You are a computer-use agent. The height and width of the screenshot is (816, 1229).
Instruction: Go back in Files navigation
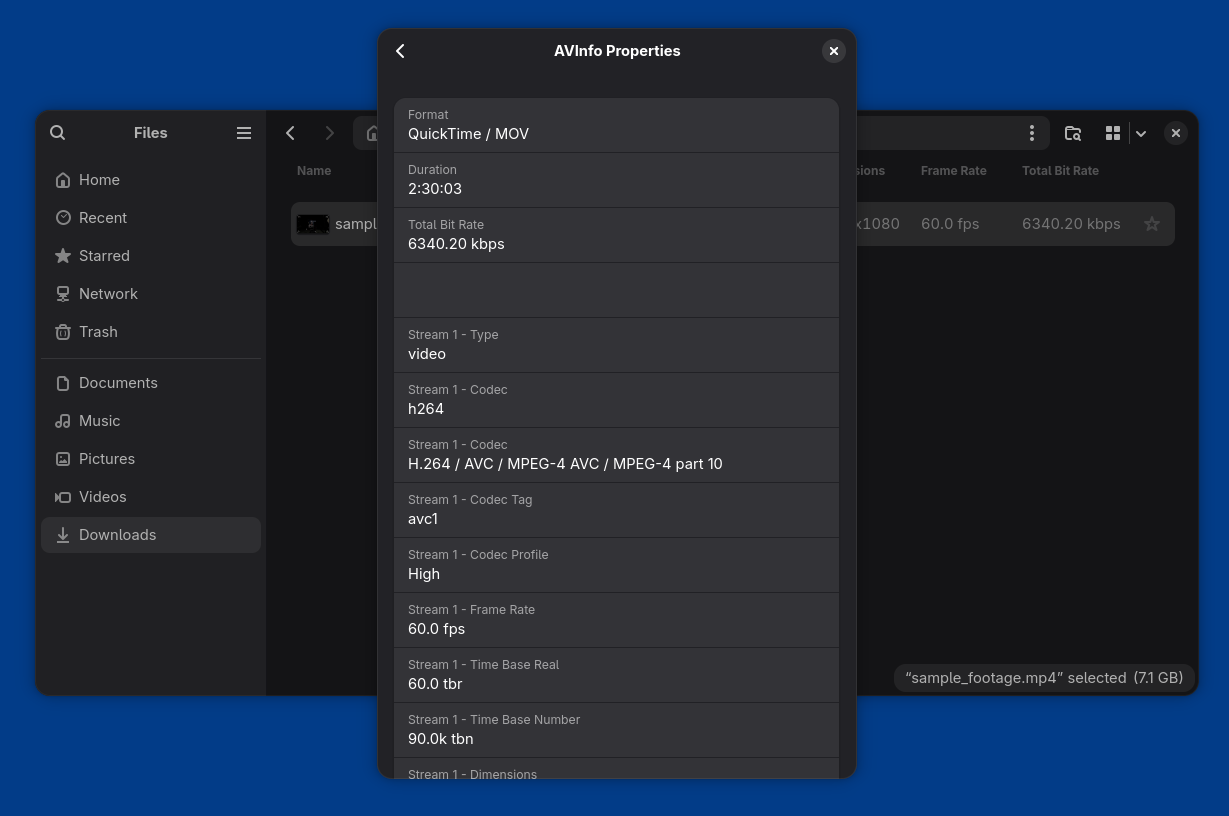coord(290,133)
